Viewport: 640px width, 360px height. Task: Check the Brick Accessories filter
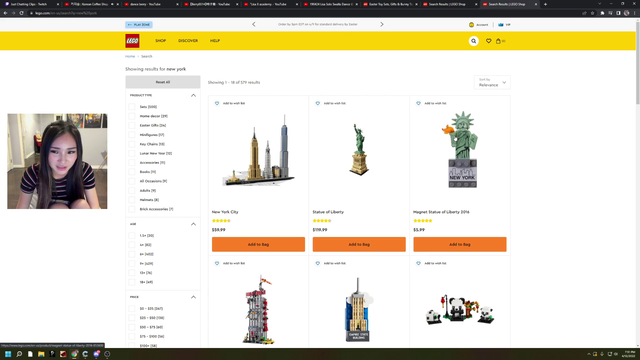tap(132, 209)
